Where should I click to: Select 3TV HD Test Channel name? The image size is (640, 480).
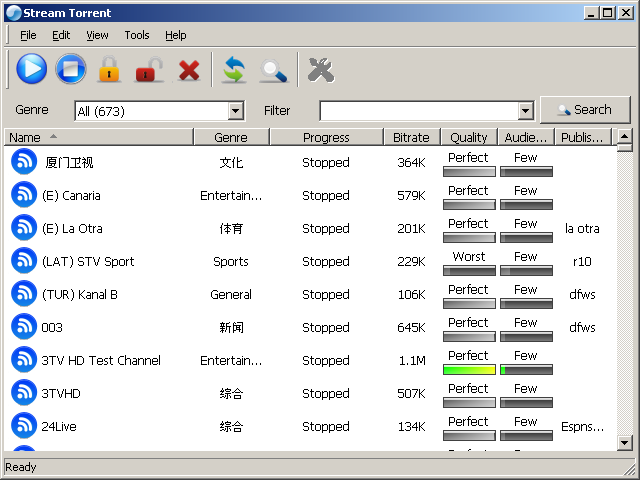coord(101,361)
